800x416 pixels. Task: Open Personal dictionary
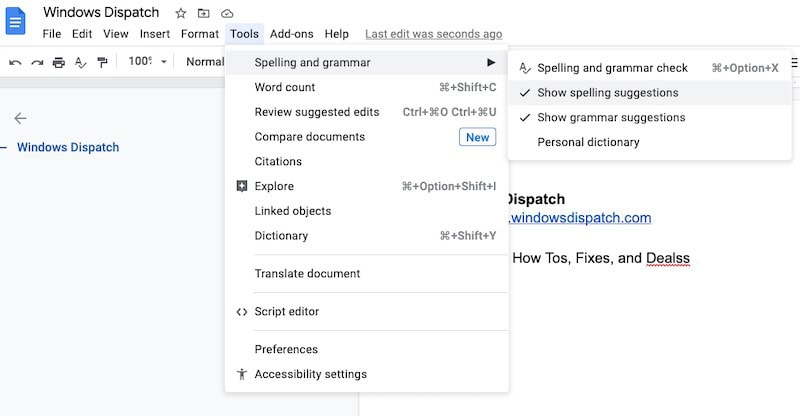[x=649, y=142]
